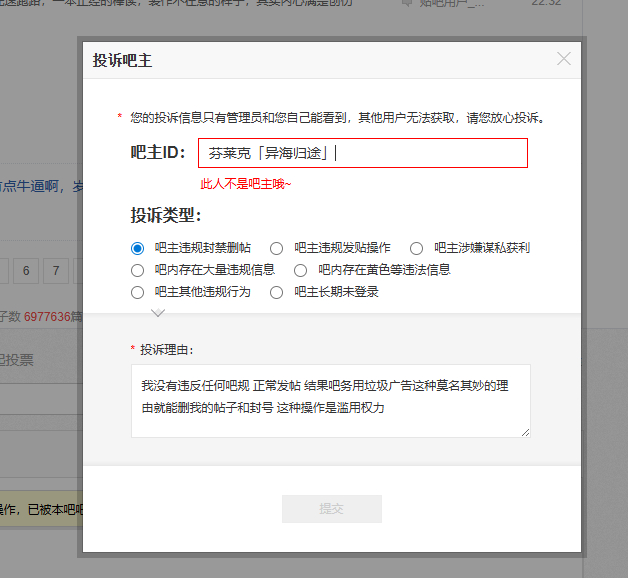Close the 投诉吧主 dialog with the X icon
The image size is (628, 578).
tap(564, 59)
